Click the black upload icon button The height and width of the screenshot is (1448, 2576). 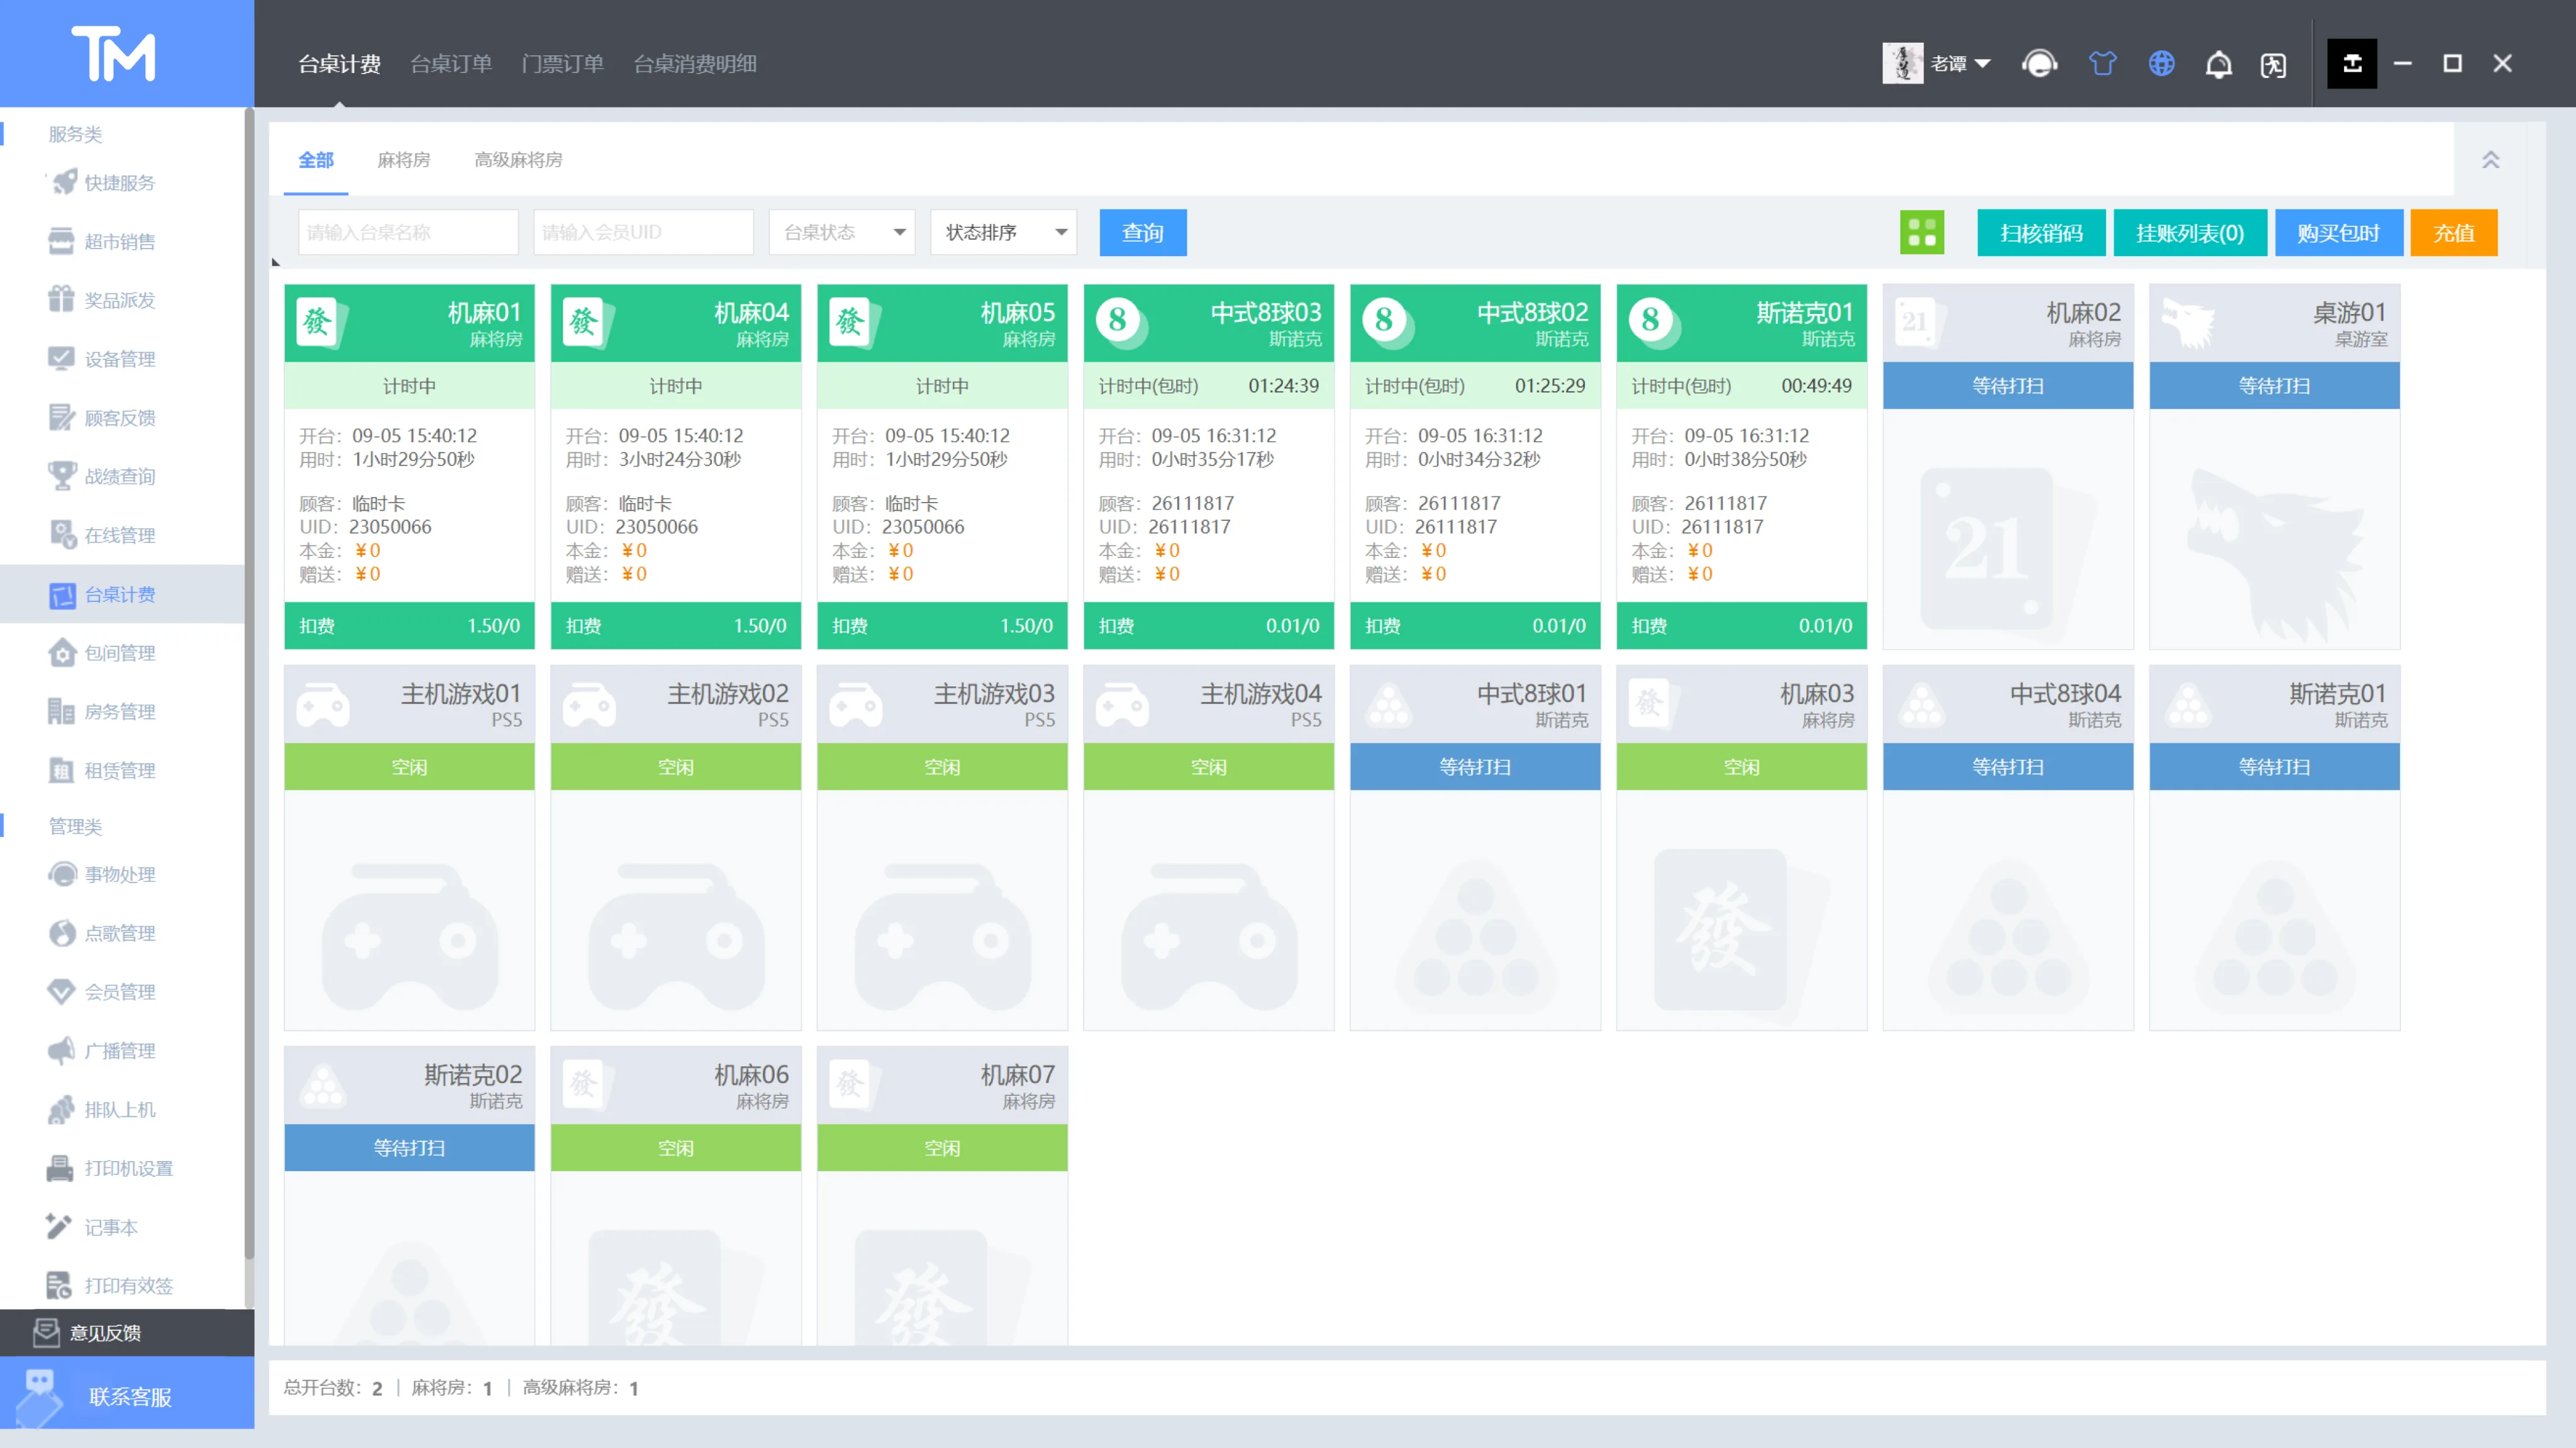2351,64
